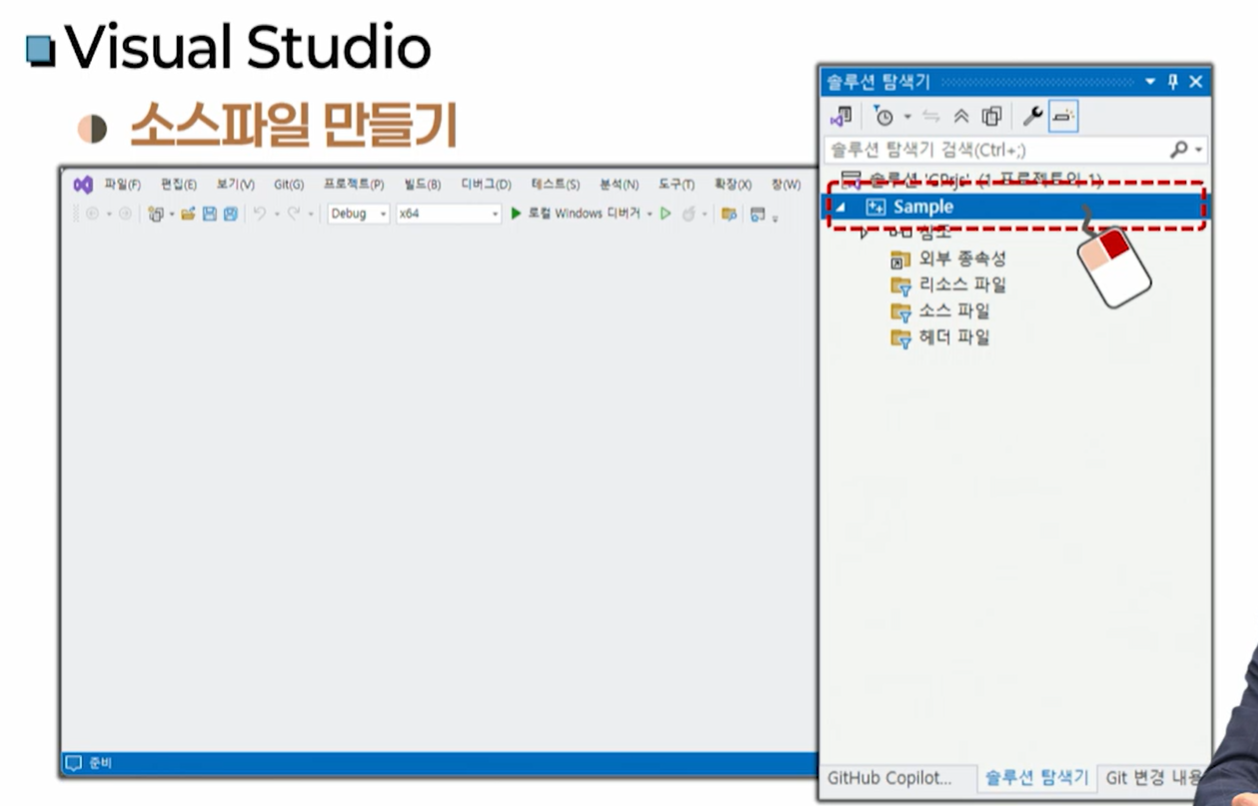Switch to the 솔루션 탐색기 bottom tab
Screen dimensions: 1258x806
tap(1038, 778)
